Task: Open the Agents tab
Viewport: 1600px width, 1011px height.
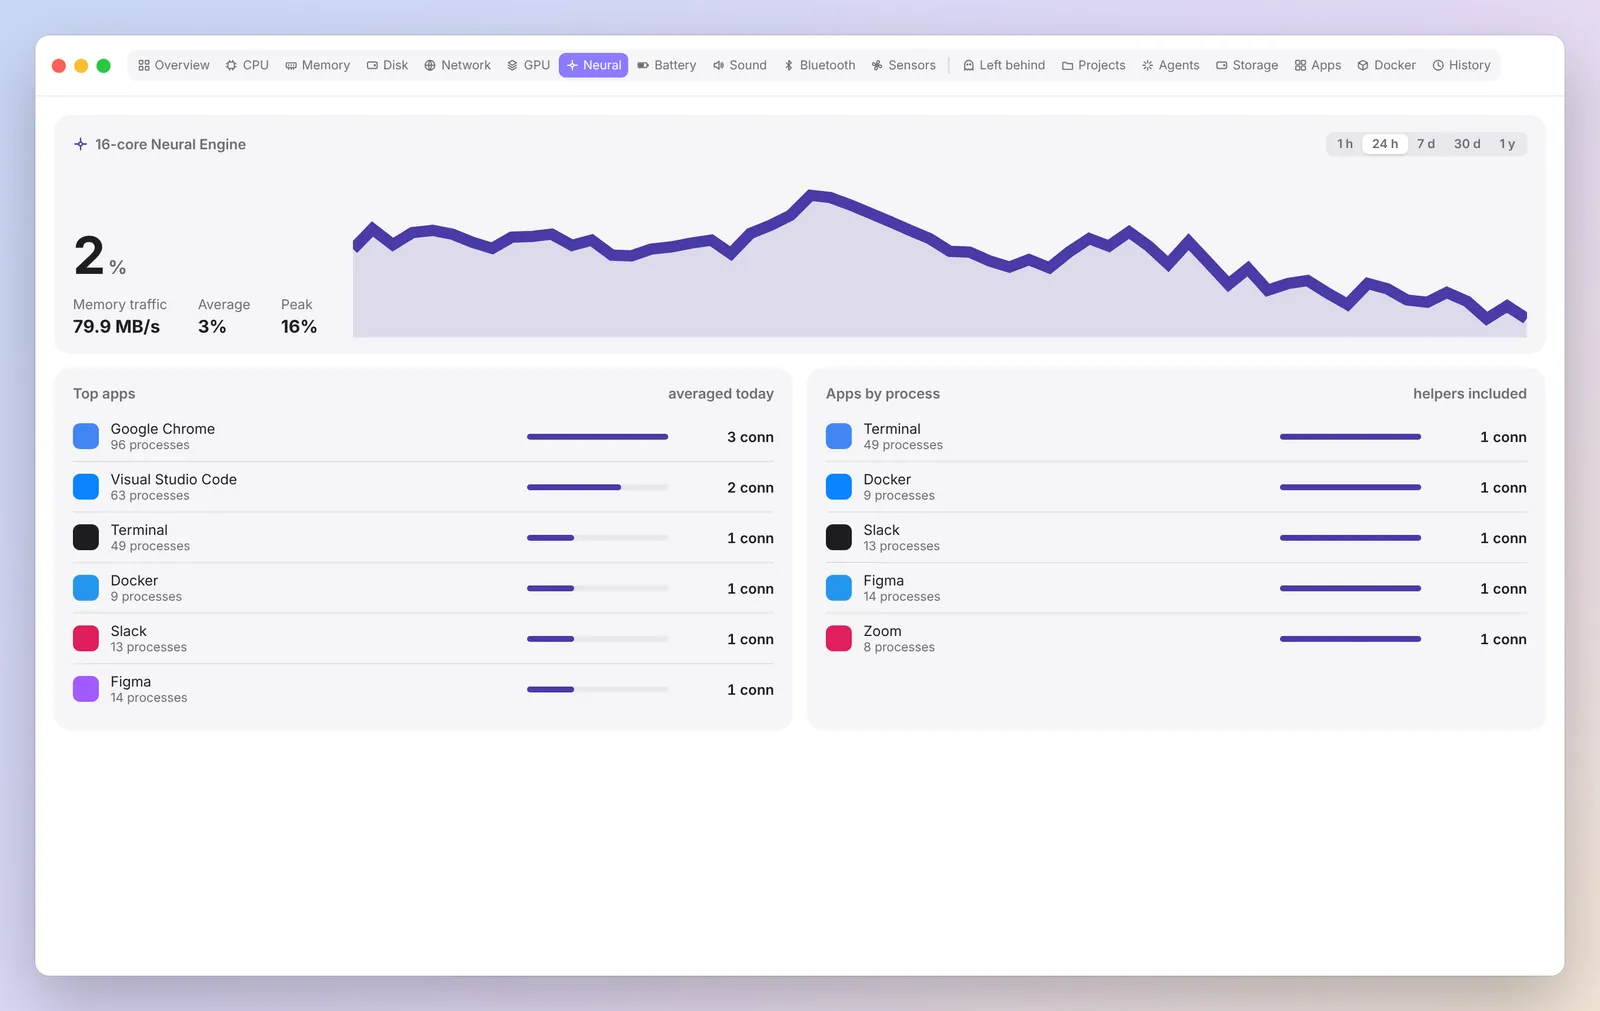Action: [1171, 65]
